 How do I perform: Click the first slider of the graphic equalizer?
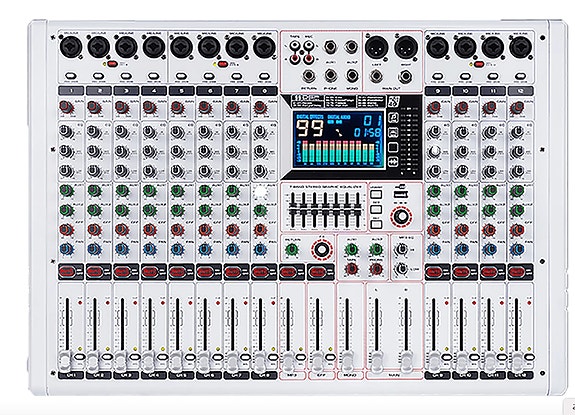click(x=293, y=211)
